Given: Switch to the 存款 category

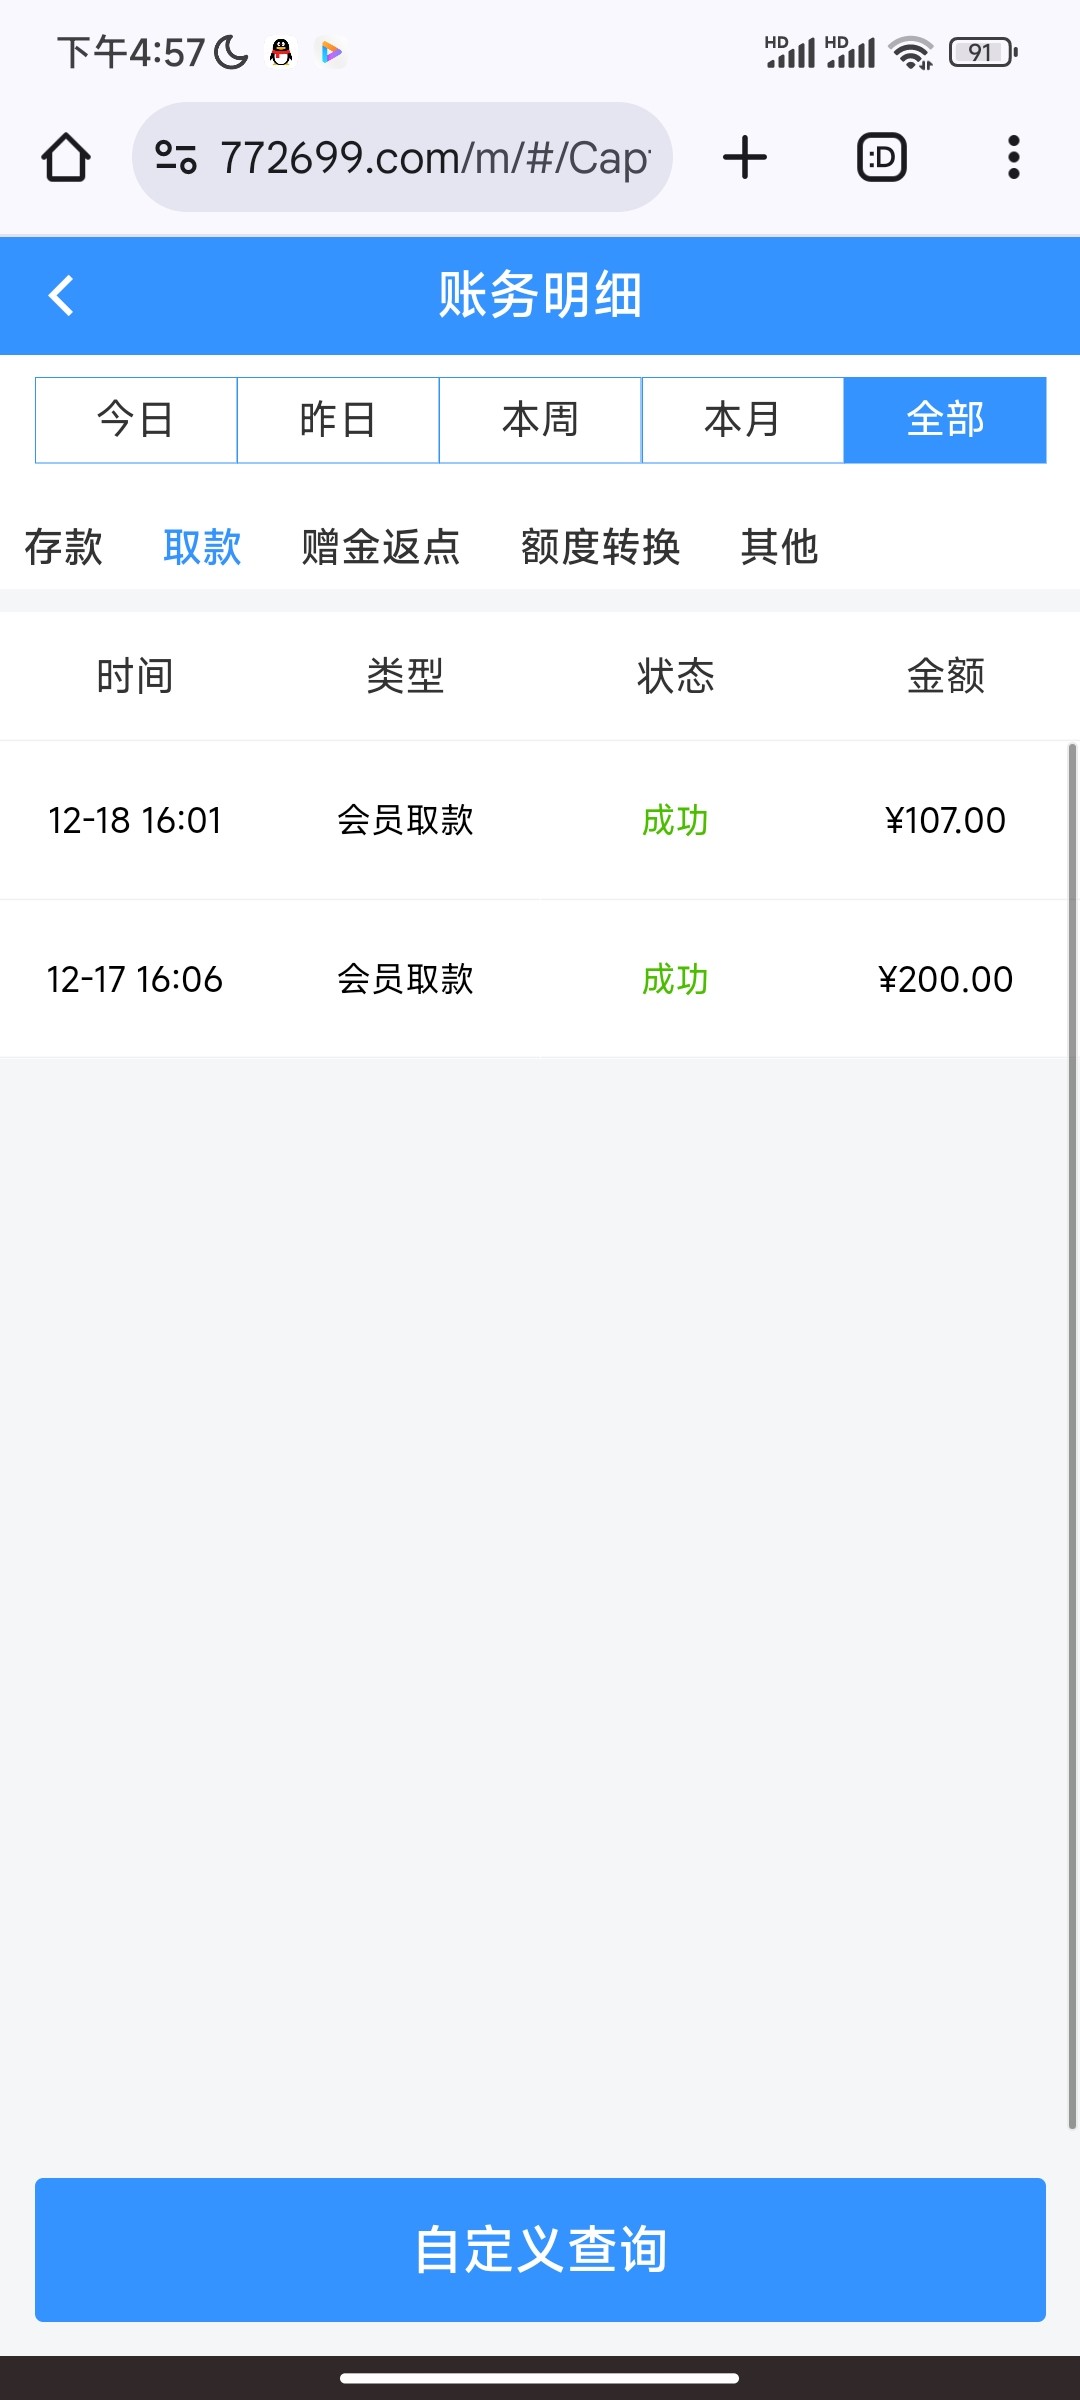Looking at the screenshot, I should pos(64,547).
